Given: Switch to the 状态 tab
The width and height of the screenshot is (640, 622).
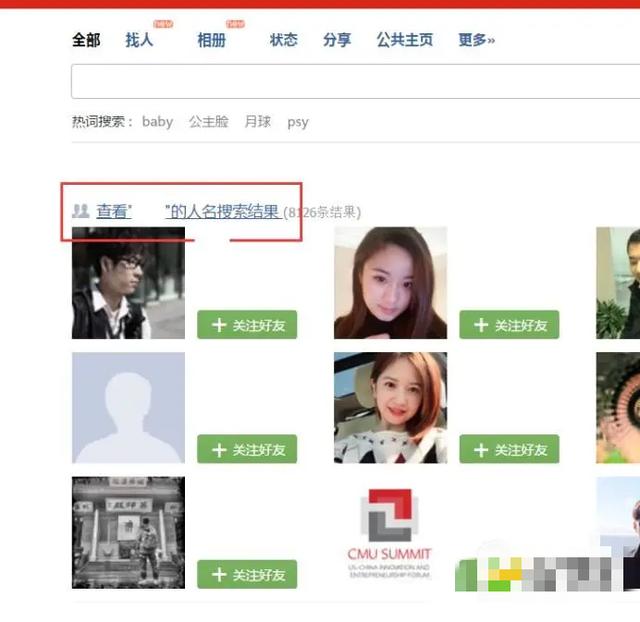Looking at the screenshot, I should coord(283,40).
